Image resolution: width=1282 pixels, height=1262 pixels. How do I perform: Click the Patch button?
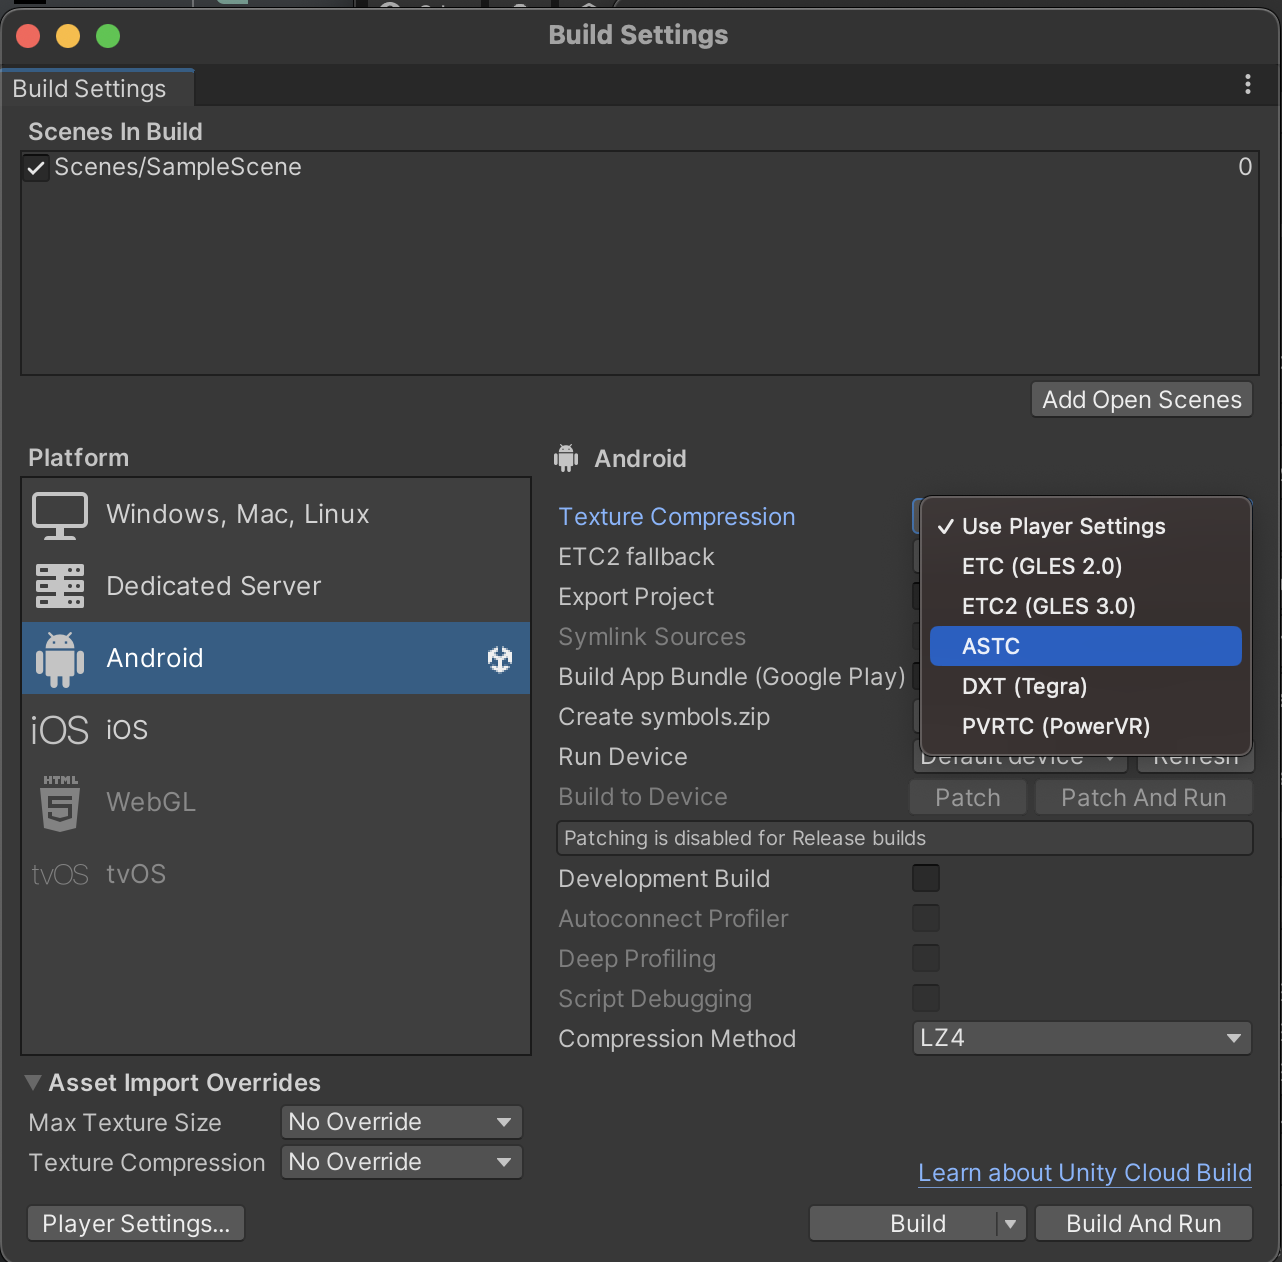pos(968,798)
